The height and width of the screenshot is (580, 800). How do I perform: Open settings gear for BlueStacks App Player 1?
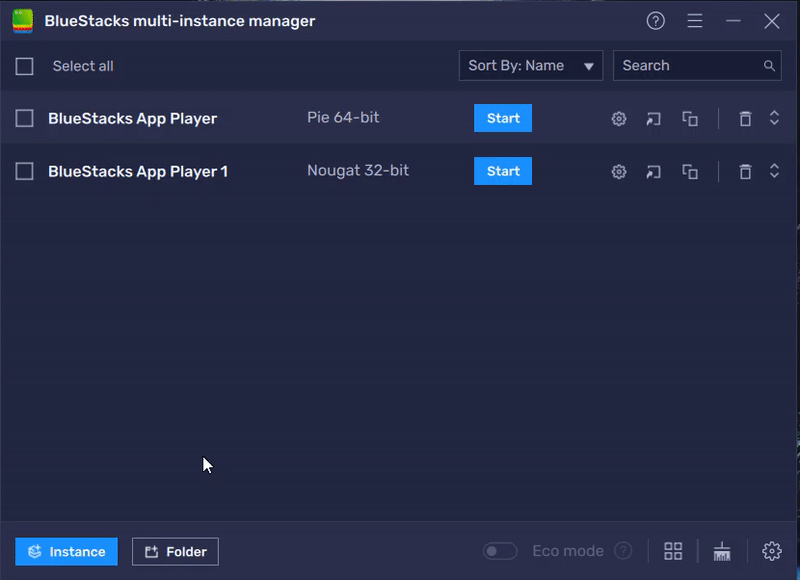point(619,172)
